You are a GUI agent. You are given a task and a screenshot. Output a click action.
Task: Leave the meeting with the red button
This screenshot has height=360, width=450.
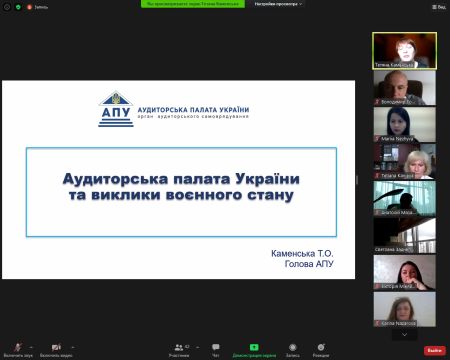(435, 350)
